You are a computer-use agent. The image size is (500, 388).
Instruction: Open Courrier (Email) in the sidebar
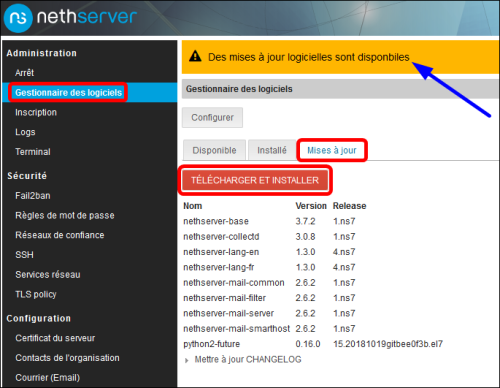click(48, 378)
